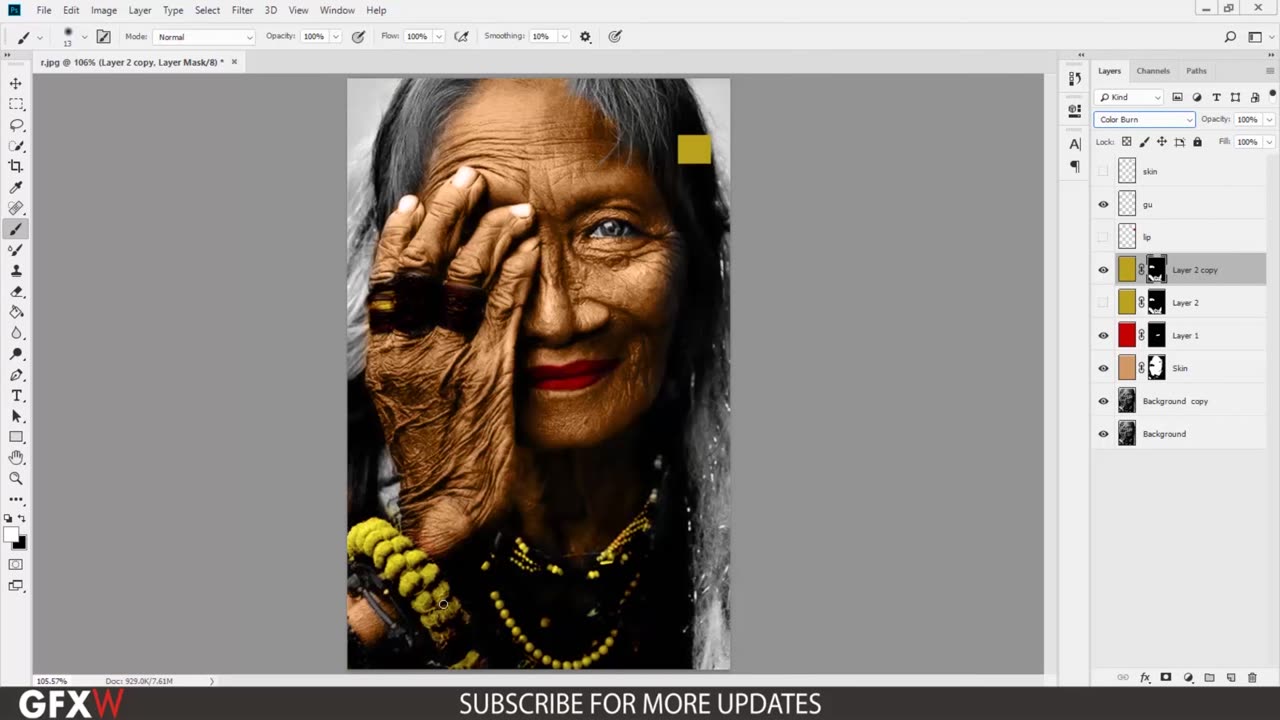Select the Clone Stamp tool
The height and width of the screenshot is (720, 1280).
(x=16, y=270)
